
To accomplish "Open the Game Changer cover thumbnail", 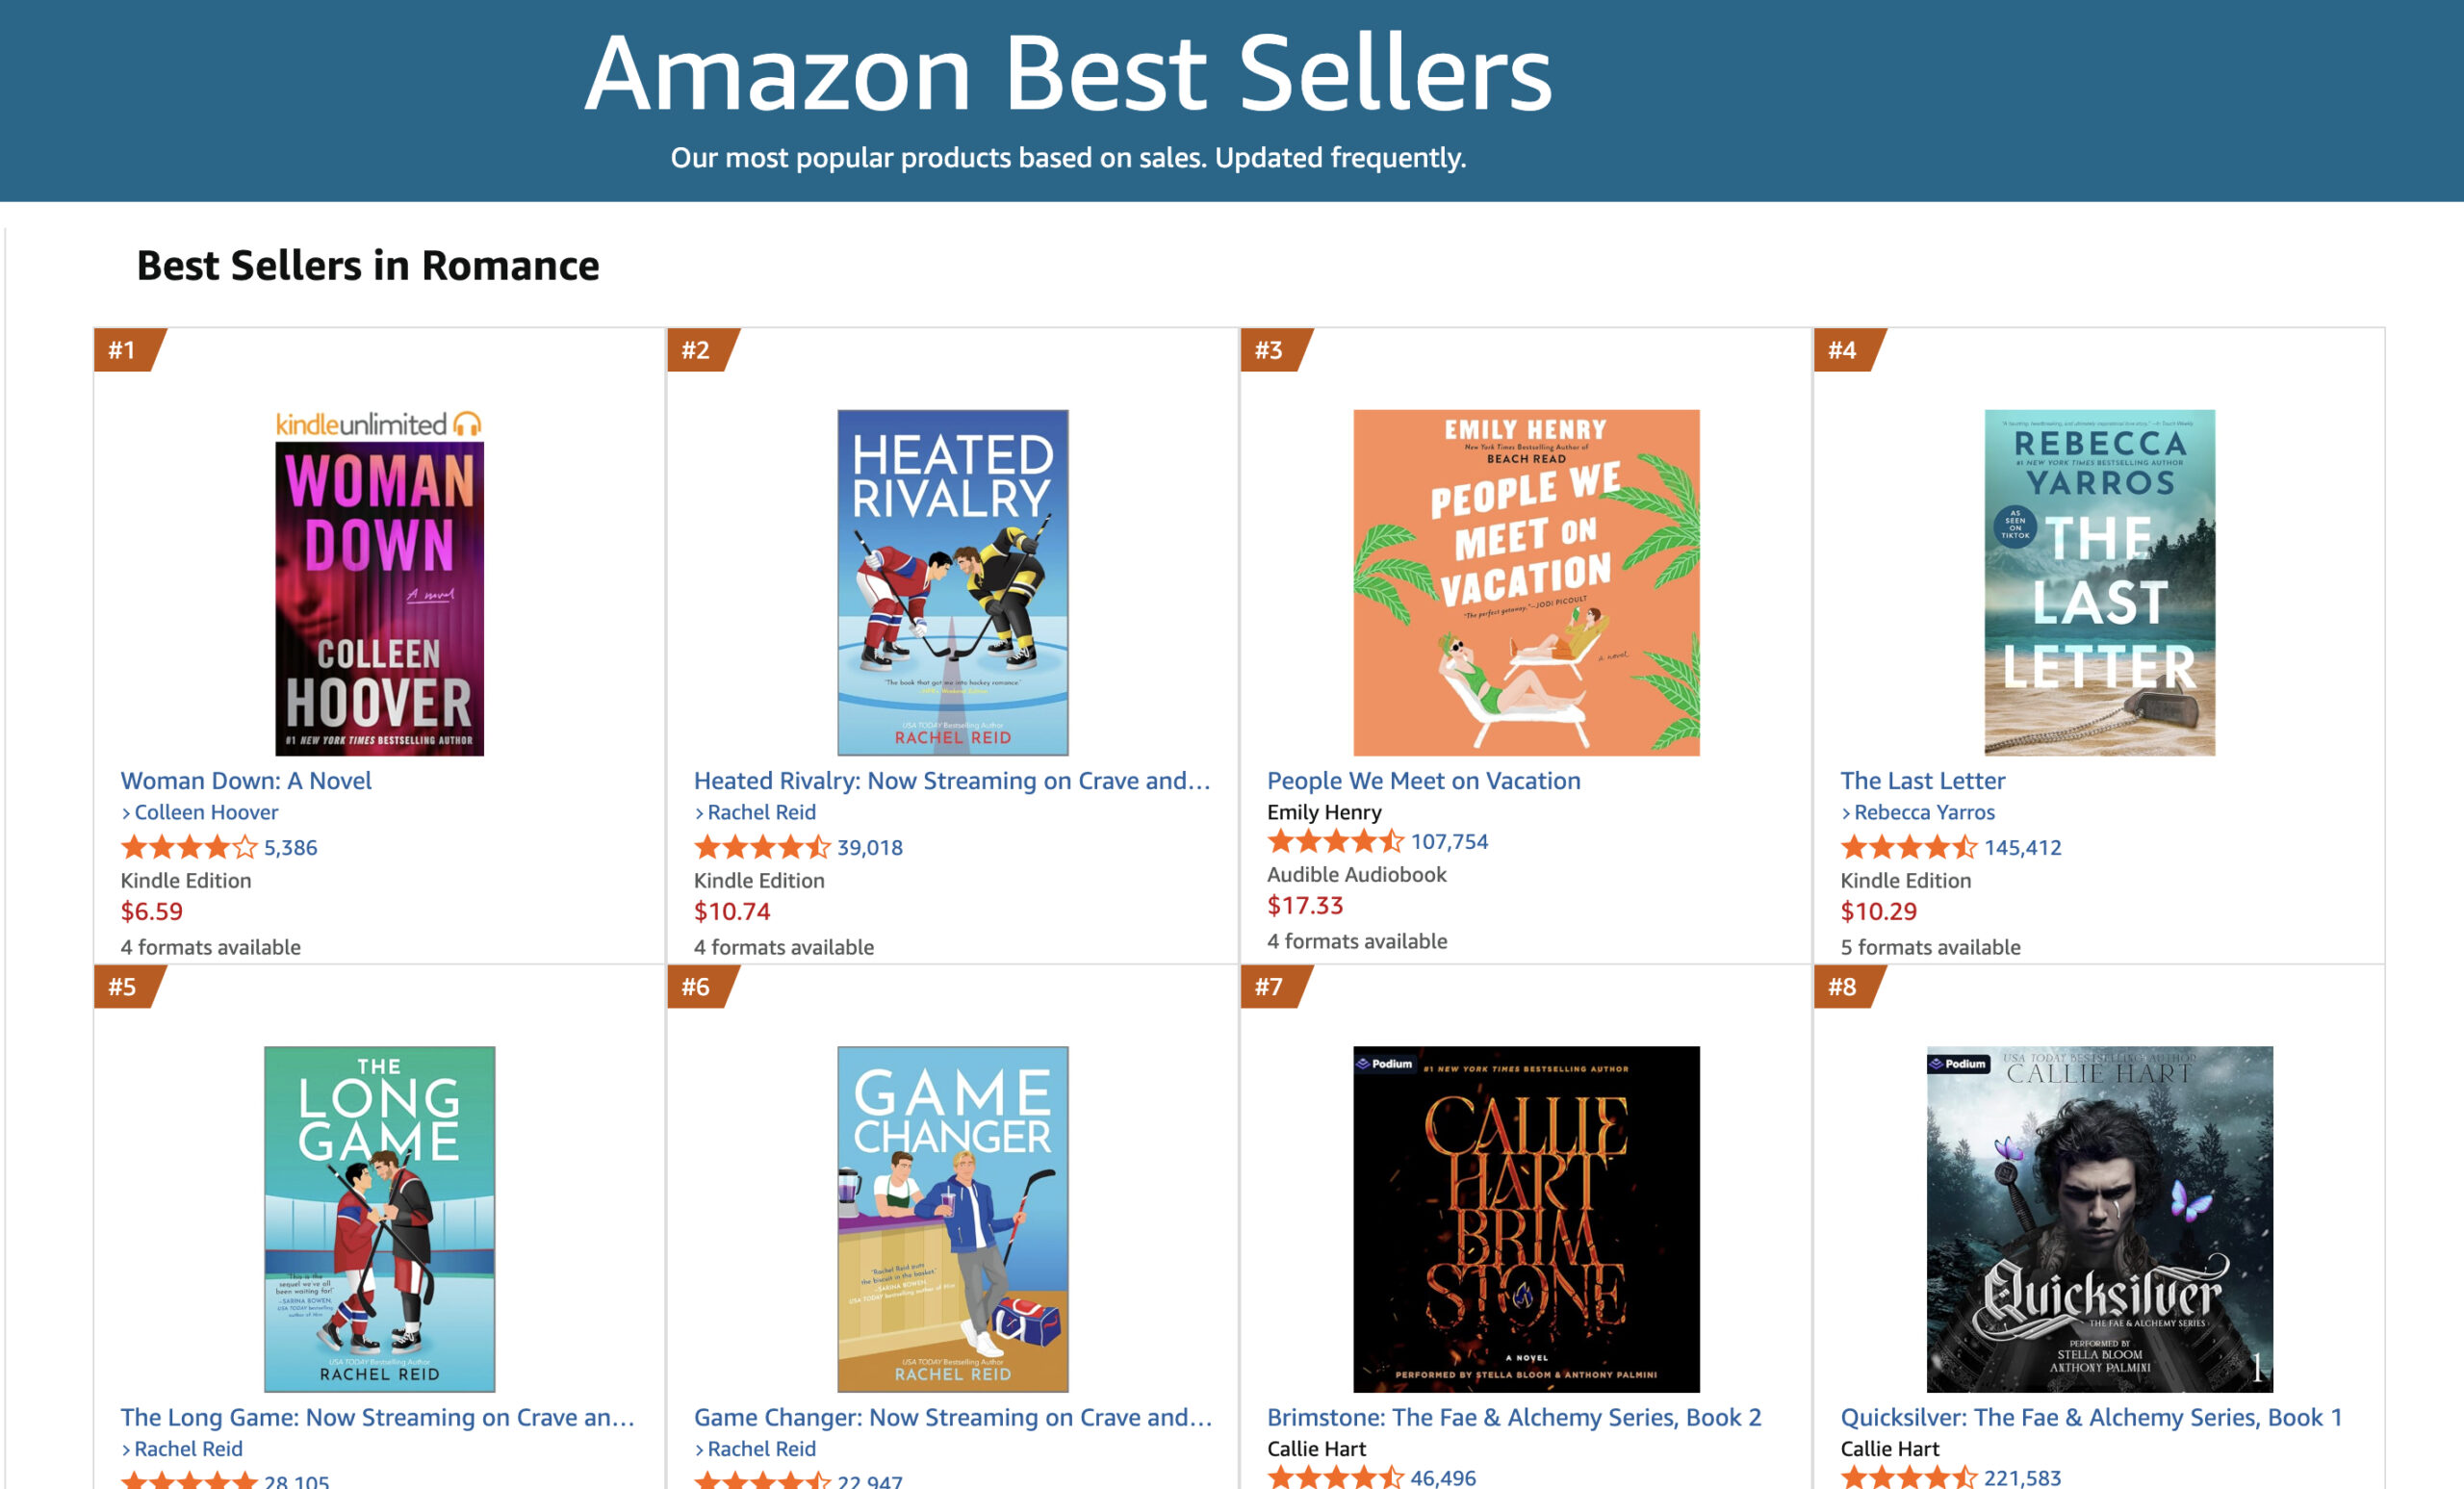I will pos(952,1219).
